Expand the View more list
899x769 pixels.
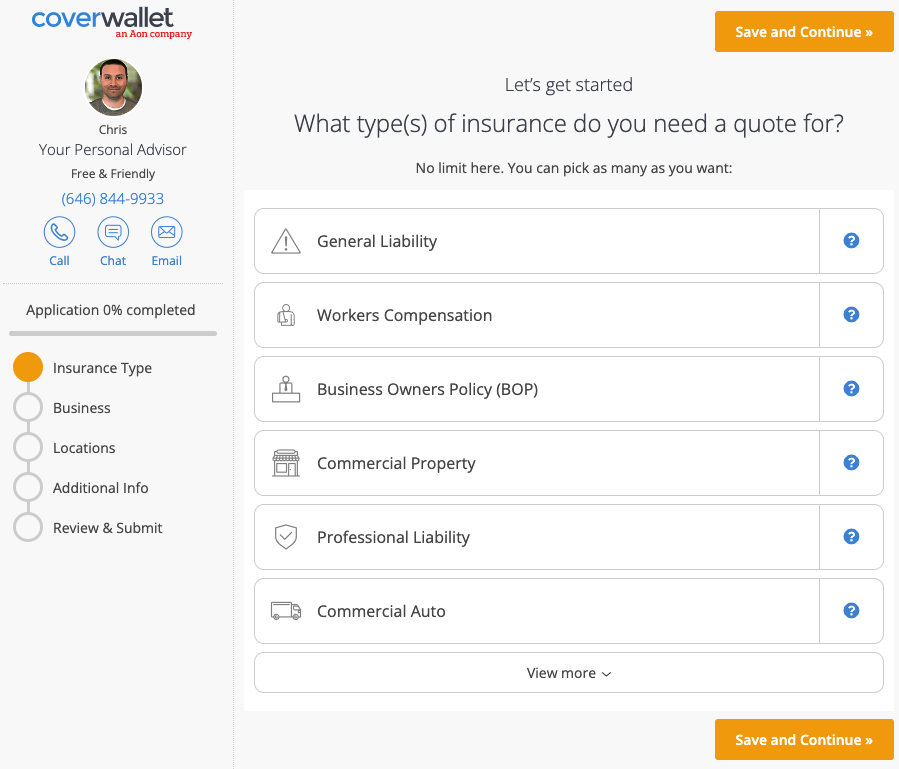pos(568,672)
